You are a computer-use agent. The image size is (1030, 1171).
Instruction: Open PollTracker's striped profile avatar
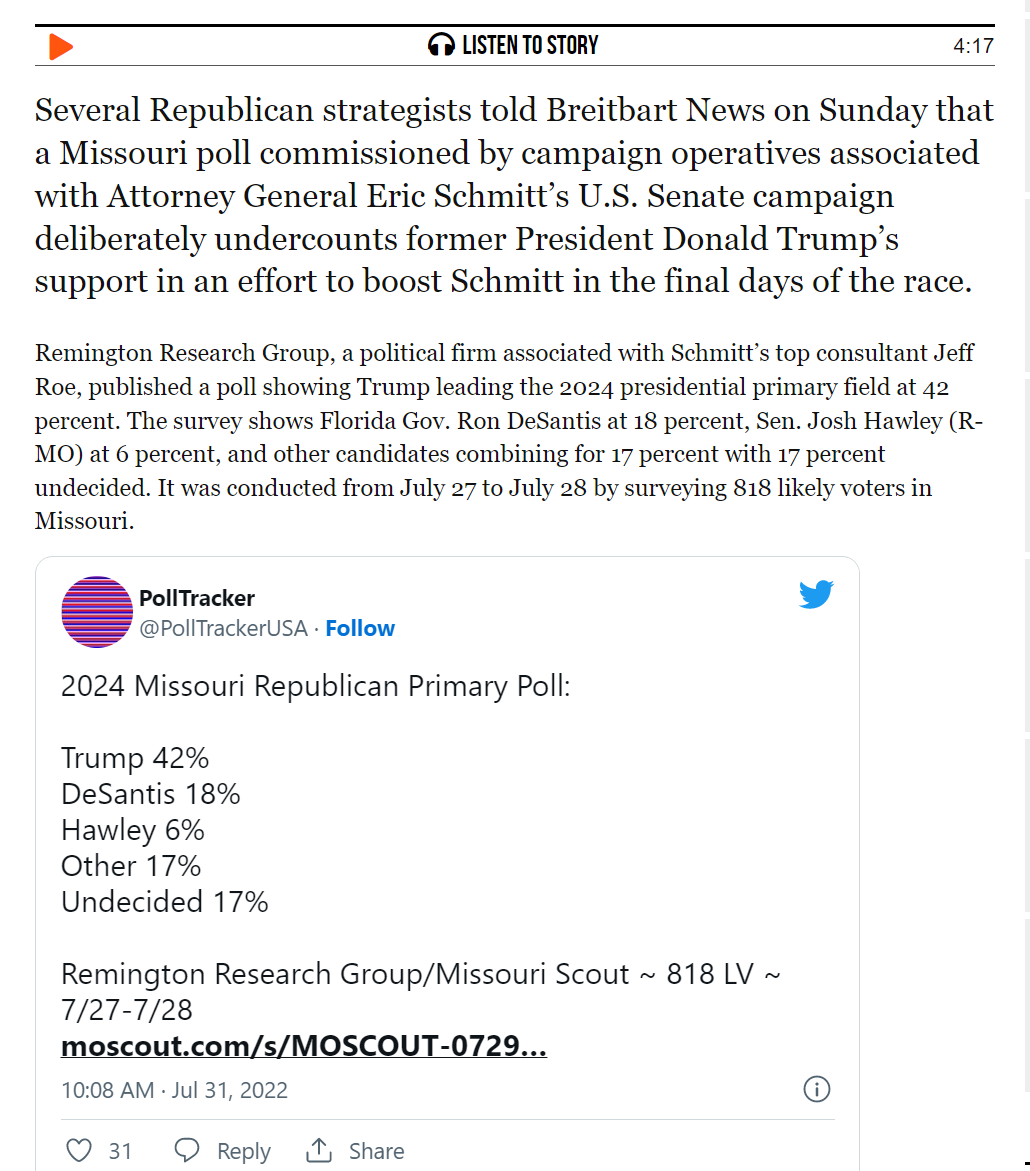97,612
